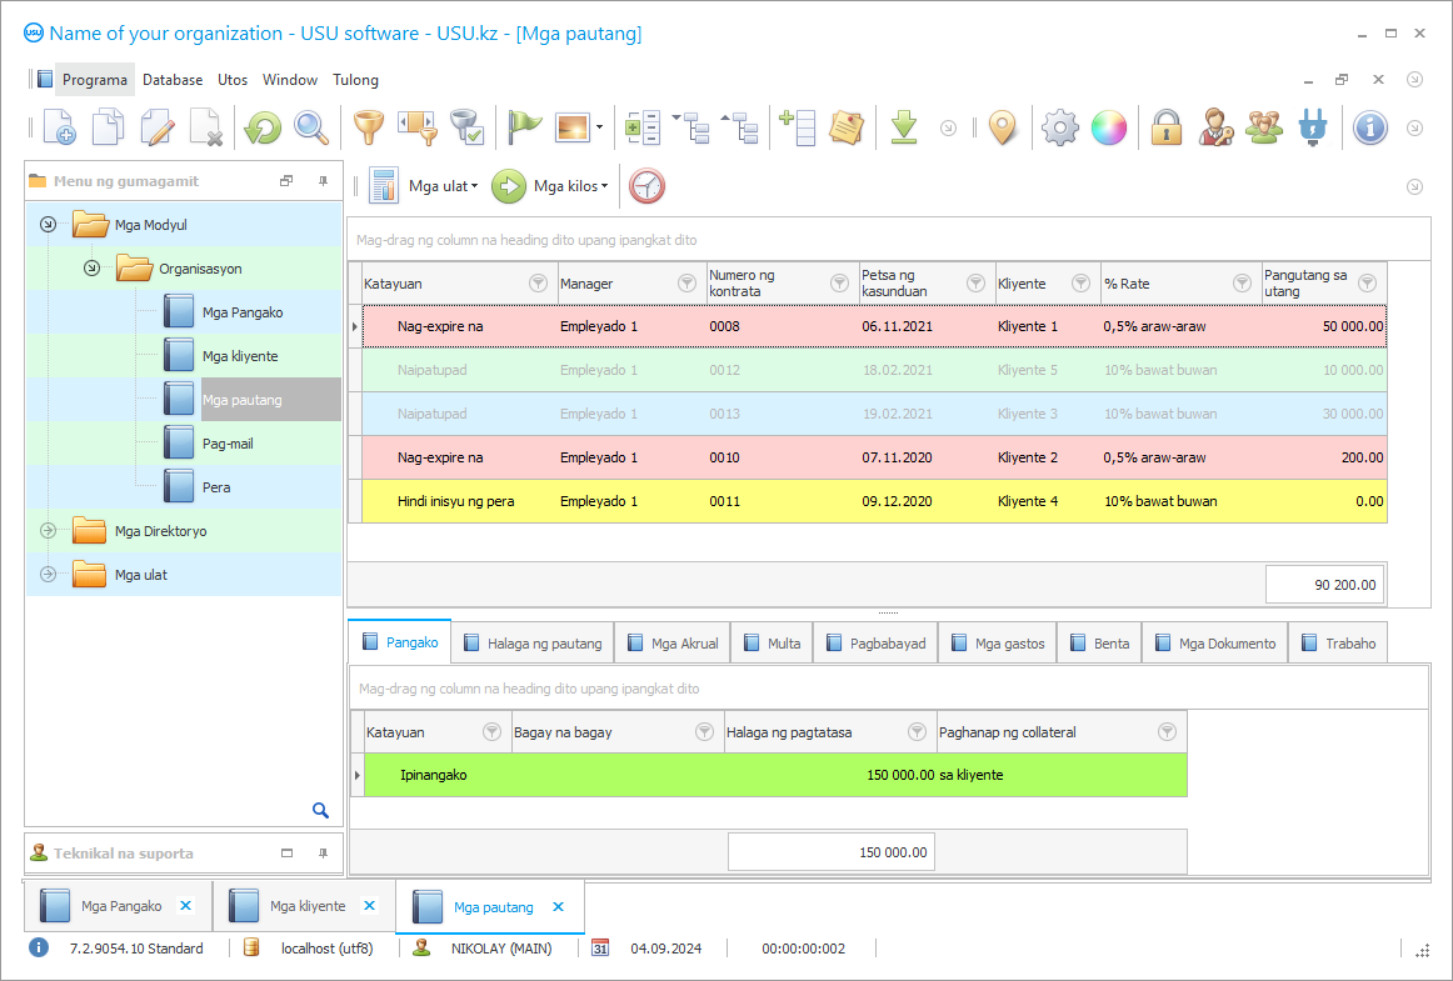Switch to Mga Dokumento tab

pos(1215,643)
